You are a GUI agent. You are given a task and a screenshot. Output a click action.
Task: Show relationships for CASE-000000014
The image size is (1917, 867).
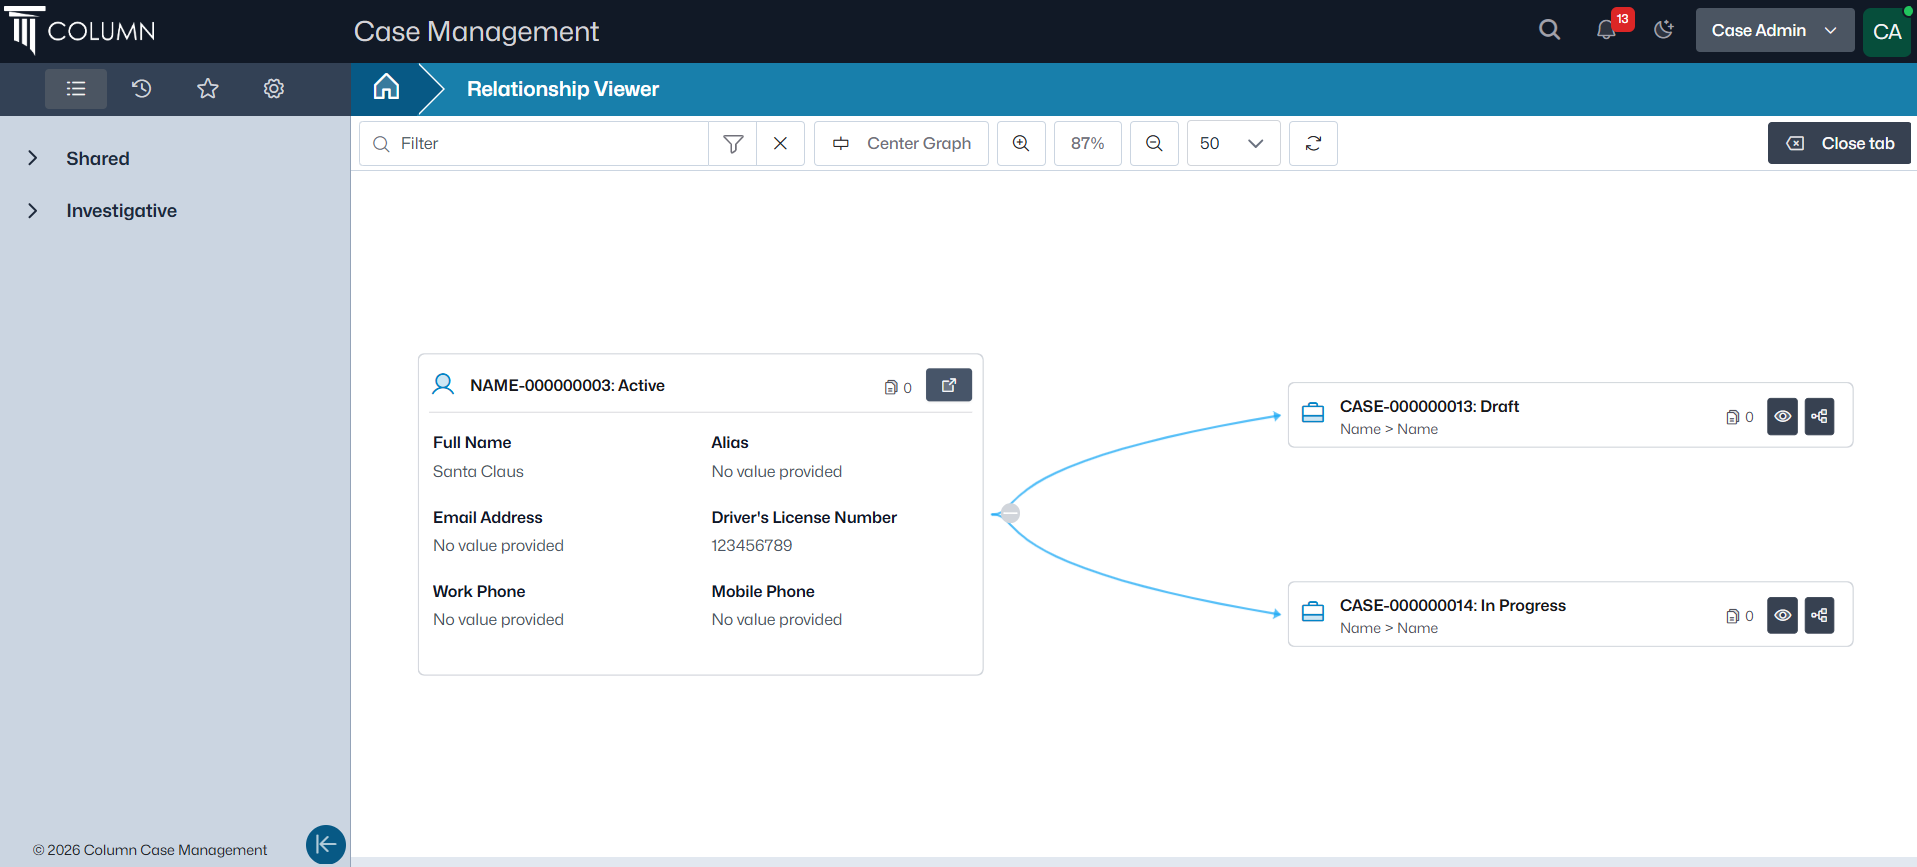(1819, 616)
